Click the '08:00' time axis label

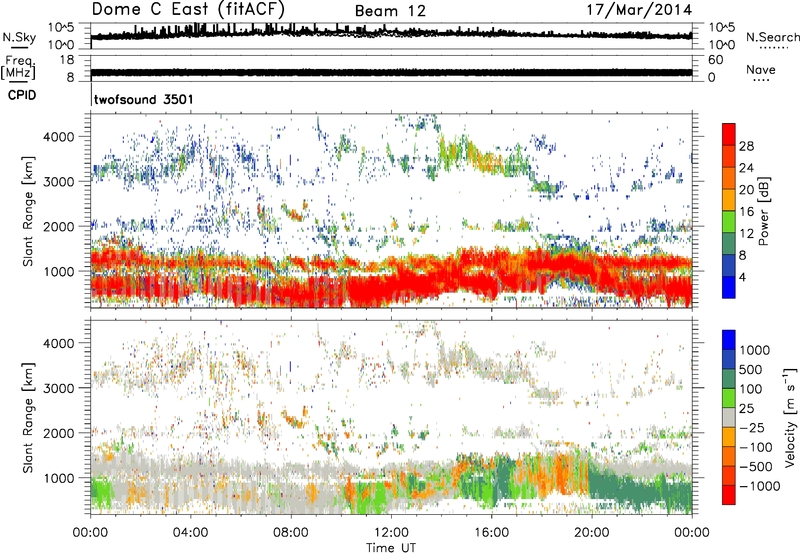pyautogui.click(x=291, y=533)
